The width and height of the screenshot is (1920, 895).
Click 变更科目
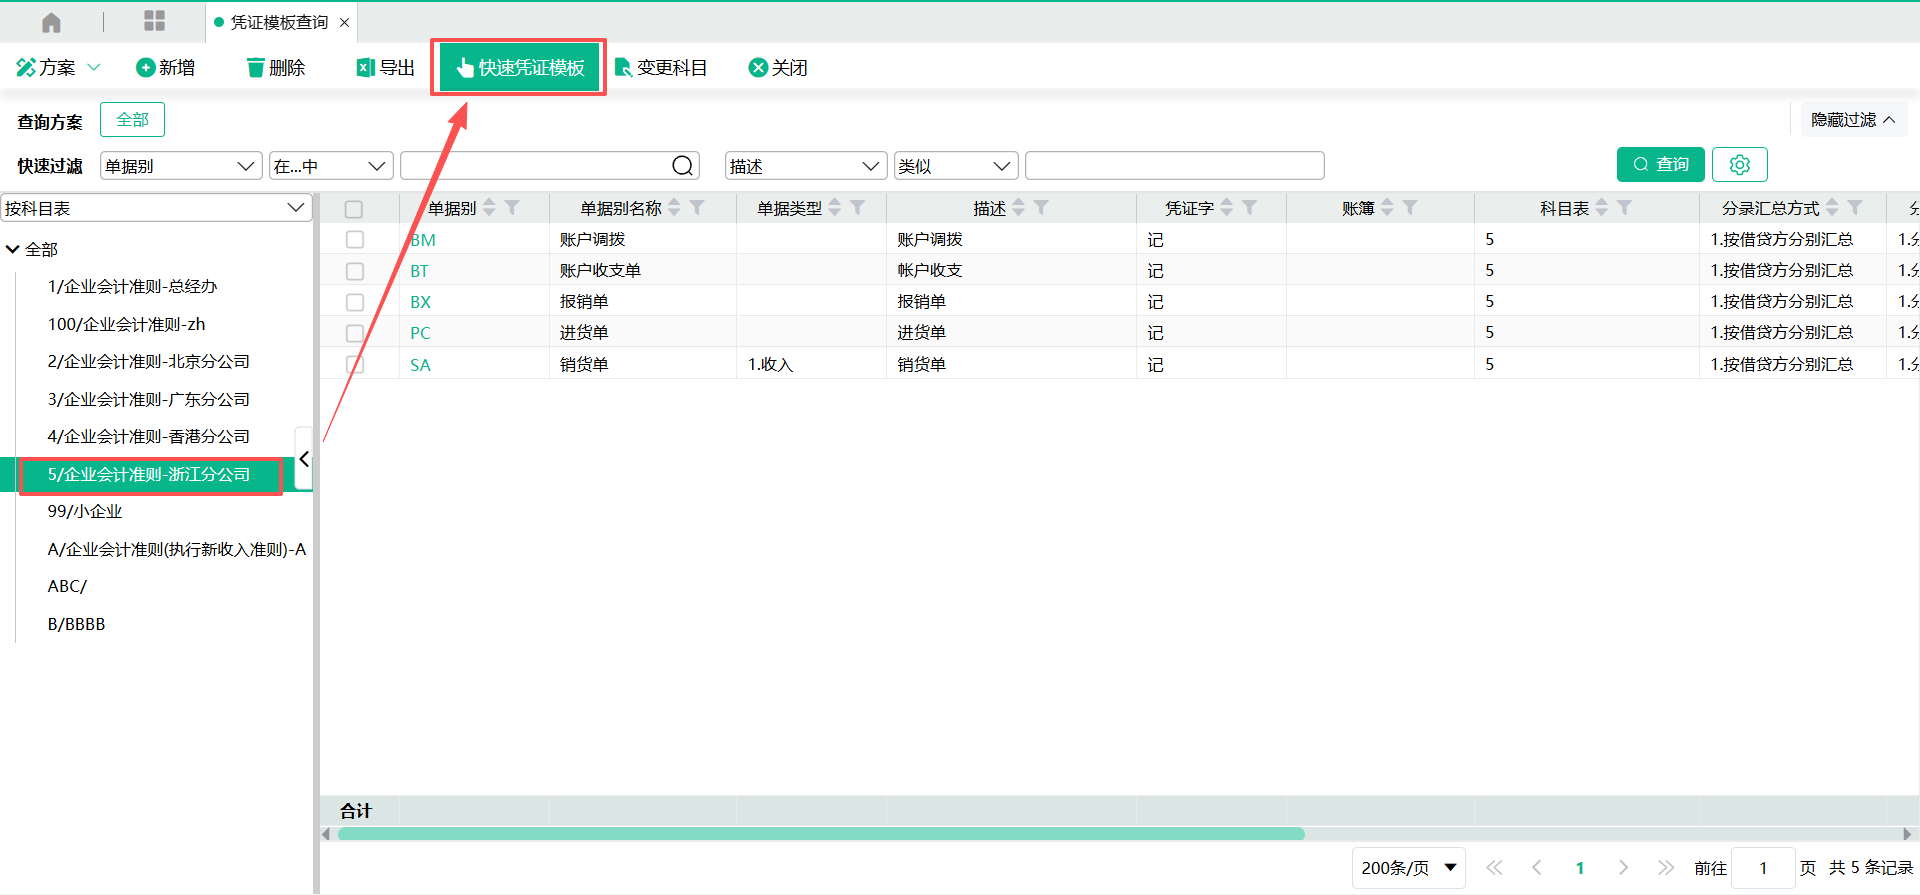click(661, 67)
